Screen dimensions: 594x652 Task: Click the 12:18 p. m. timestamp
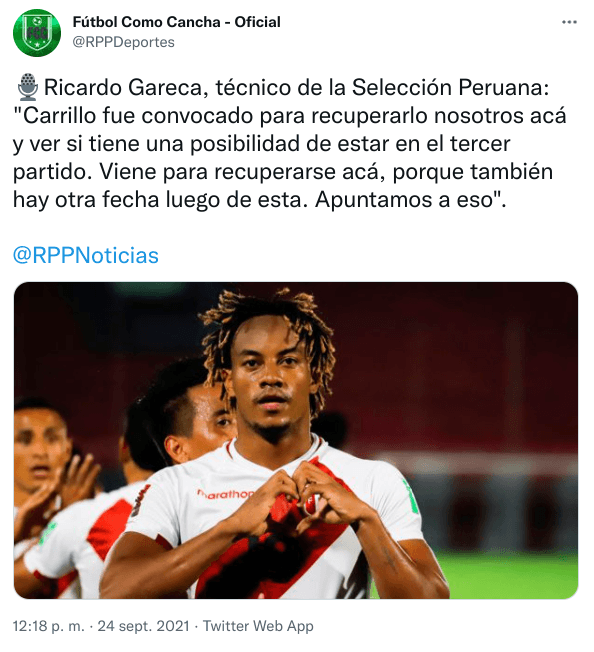click(49, 626)
